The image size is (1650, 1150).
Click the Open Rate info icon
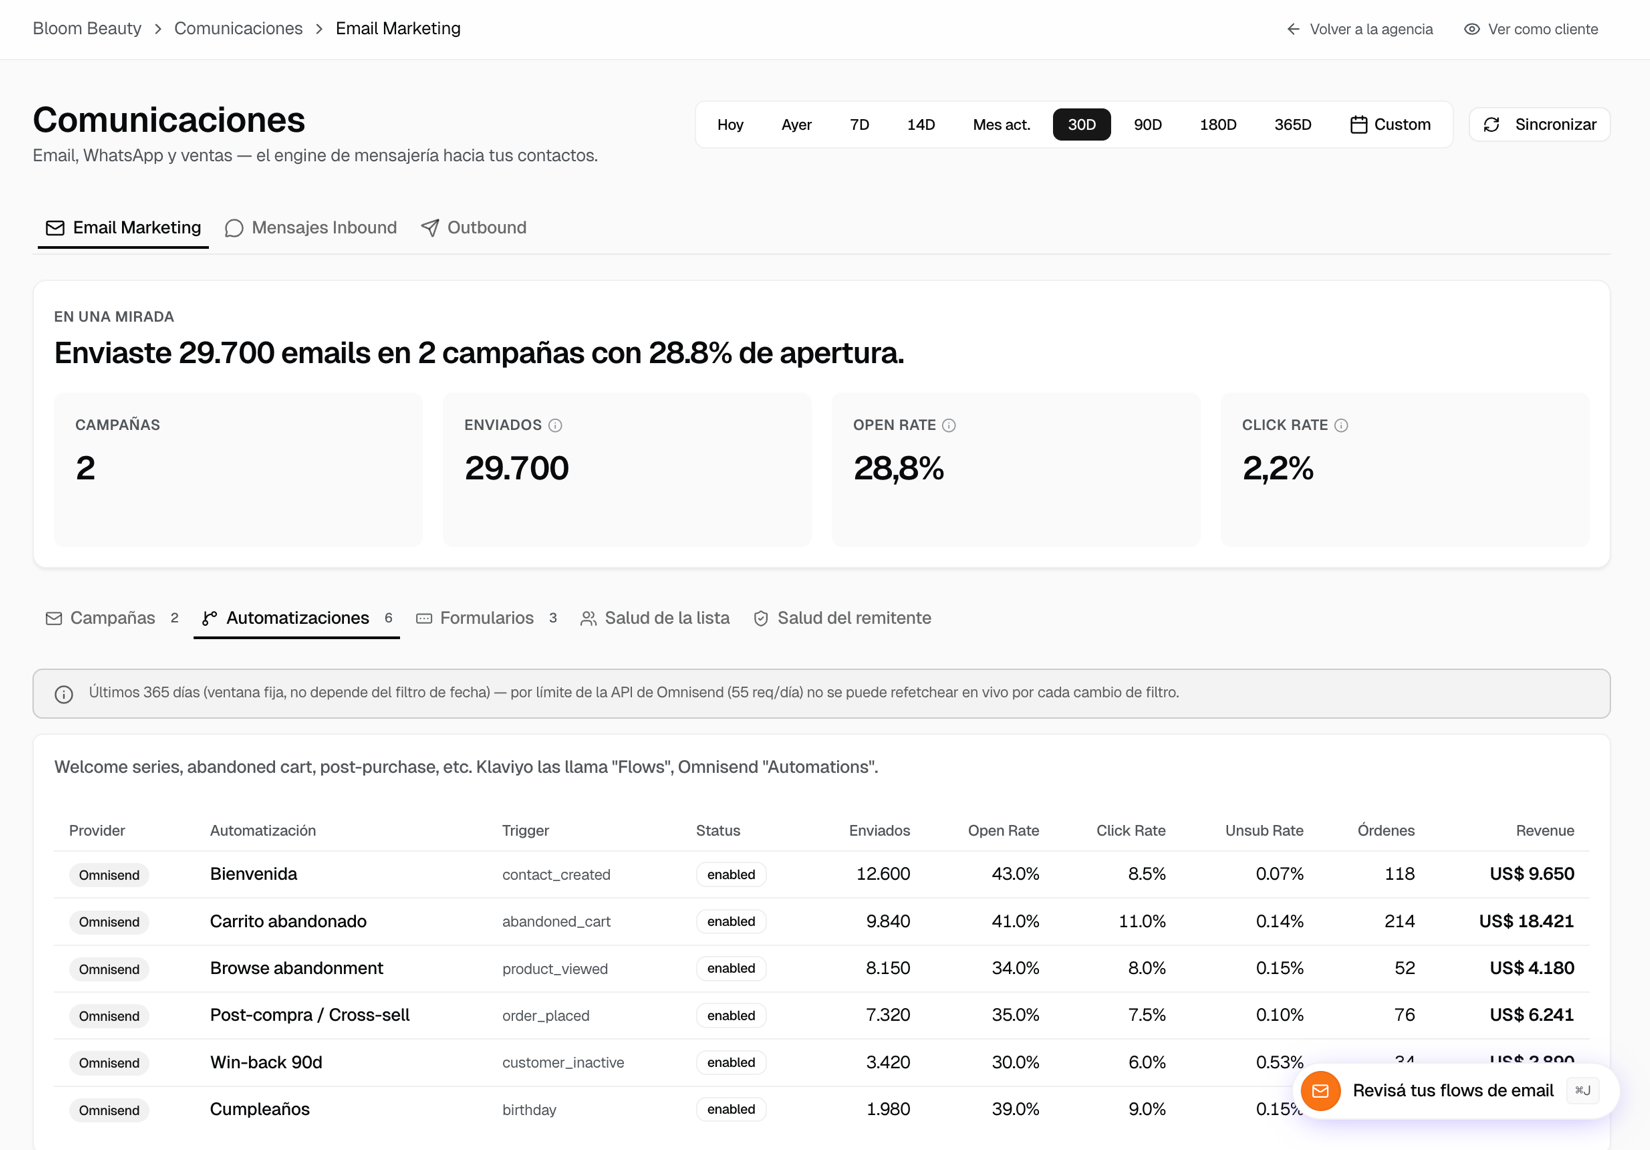click(x=949, y=425)
